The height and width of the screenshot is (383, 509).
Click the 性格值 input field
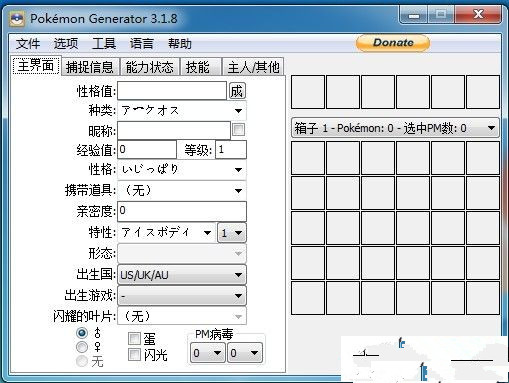pyautogui.click(x=172, y=91)
